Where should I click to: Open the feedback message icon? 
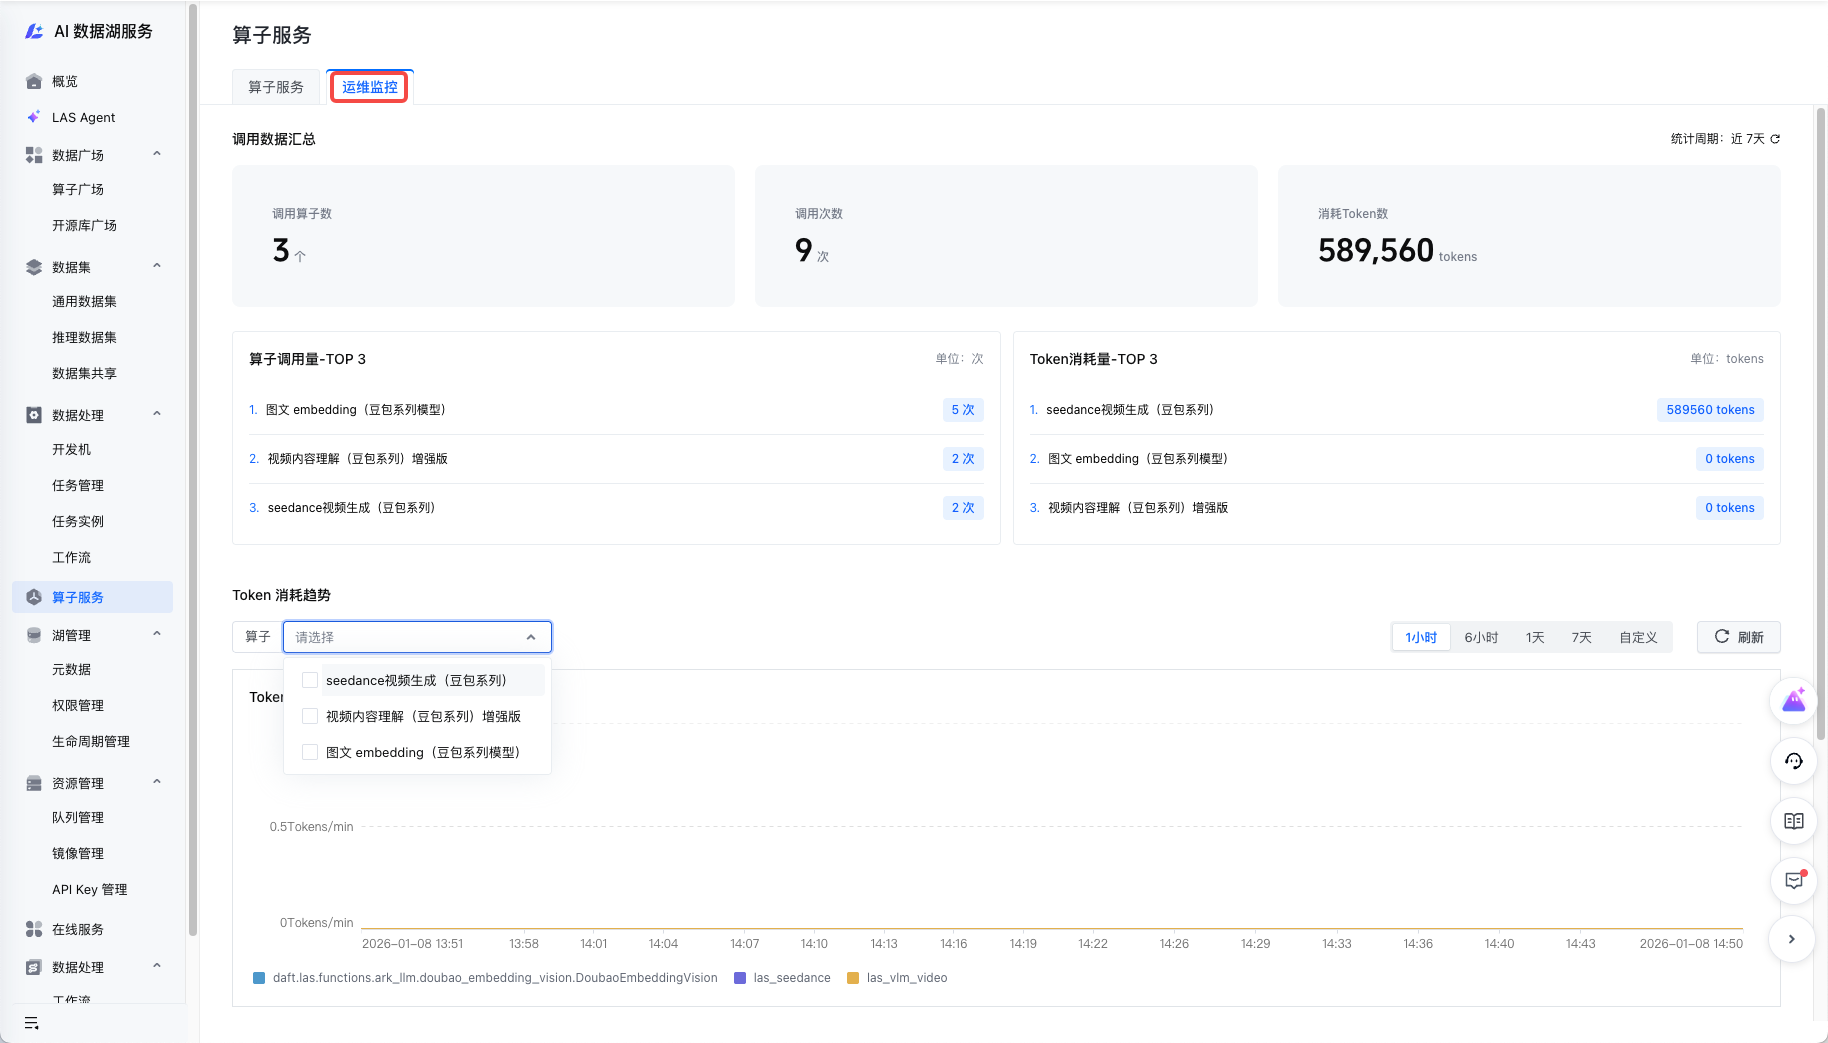tap(1793, 881)
